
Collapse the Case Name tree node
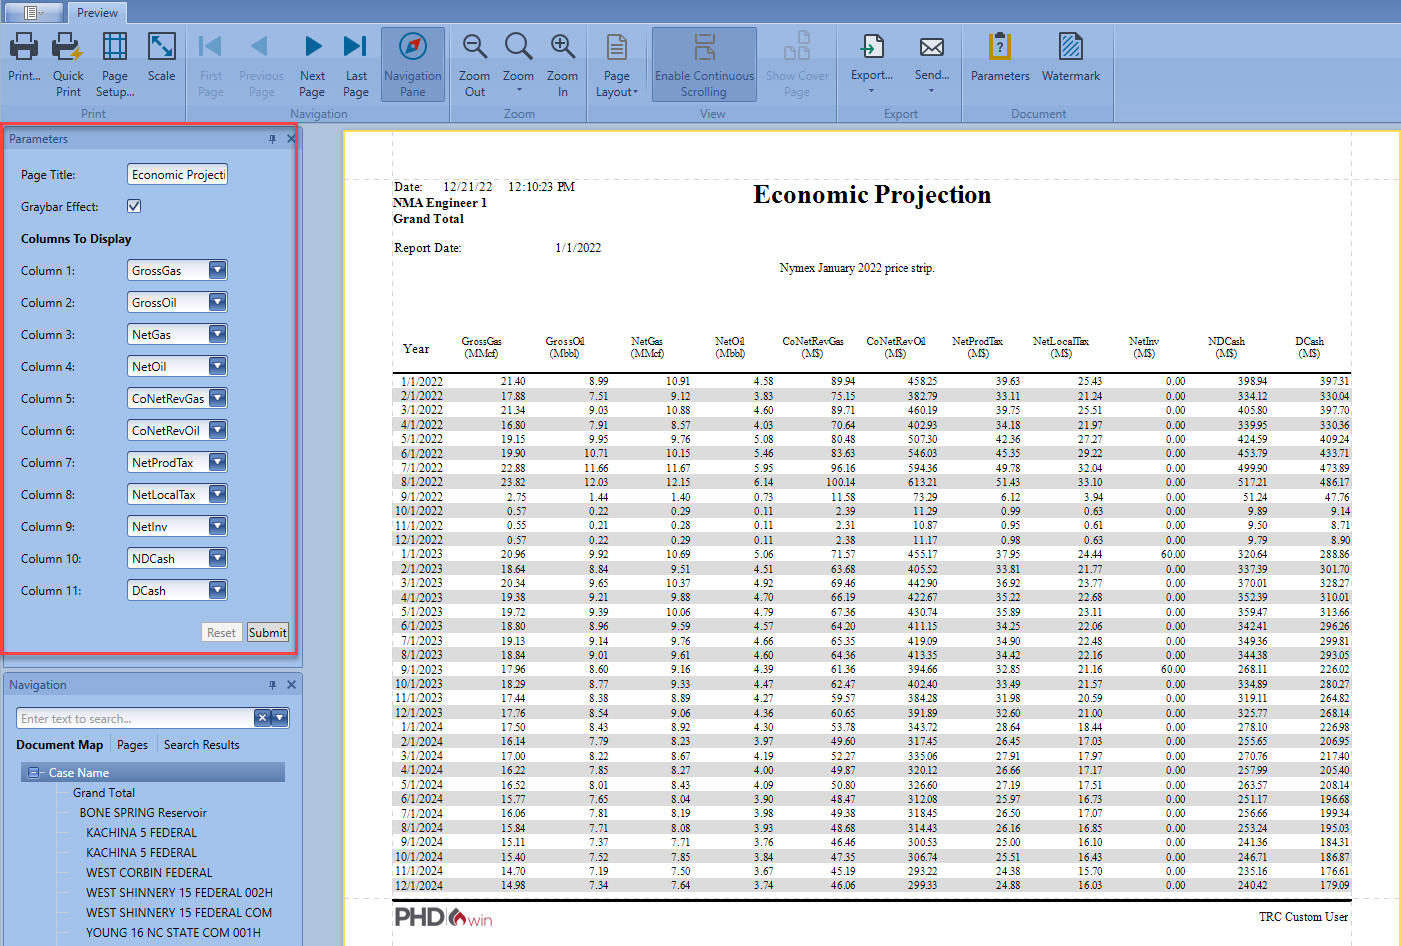34,773
